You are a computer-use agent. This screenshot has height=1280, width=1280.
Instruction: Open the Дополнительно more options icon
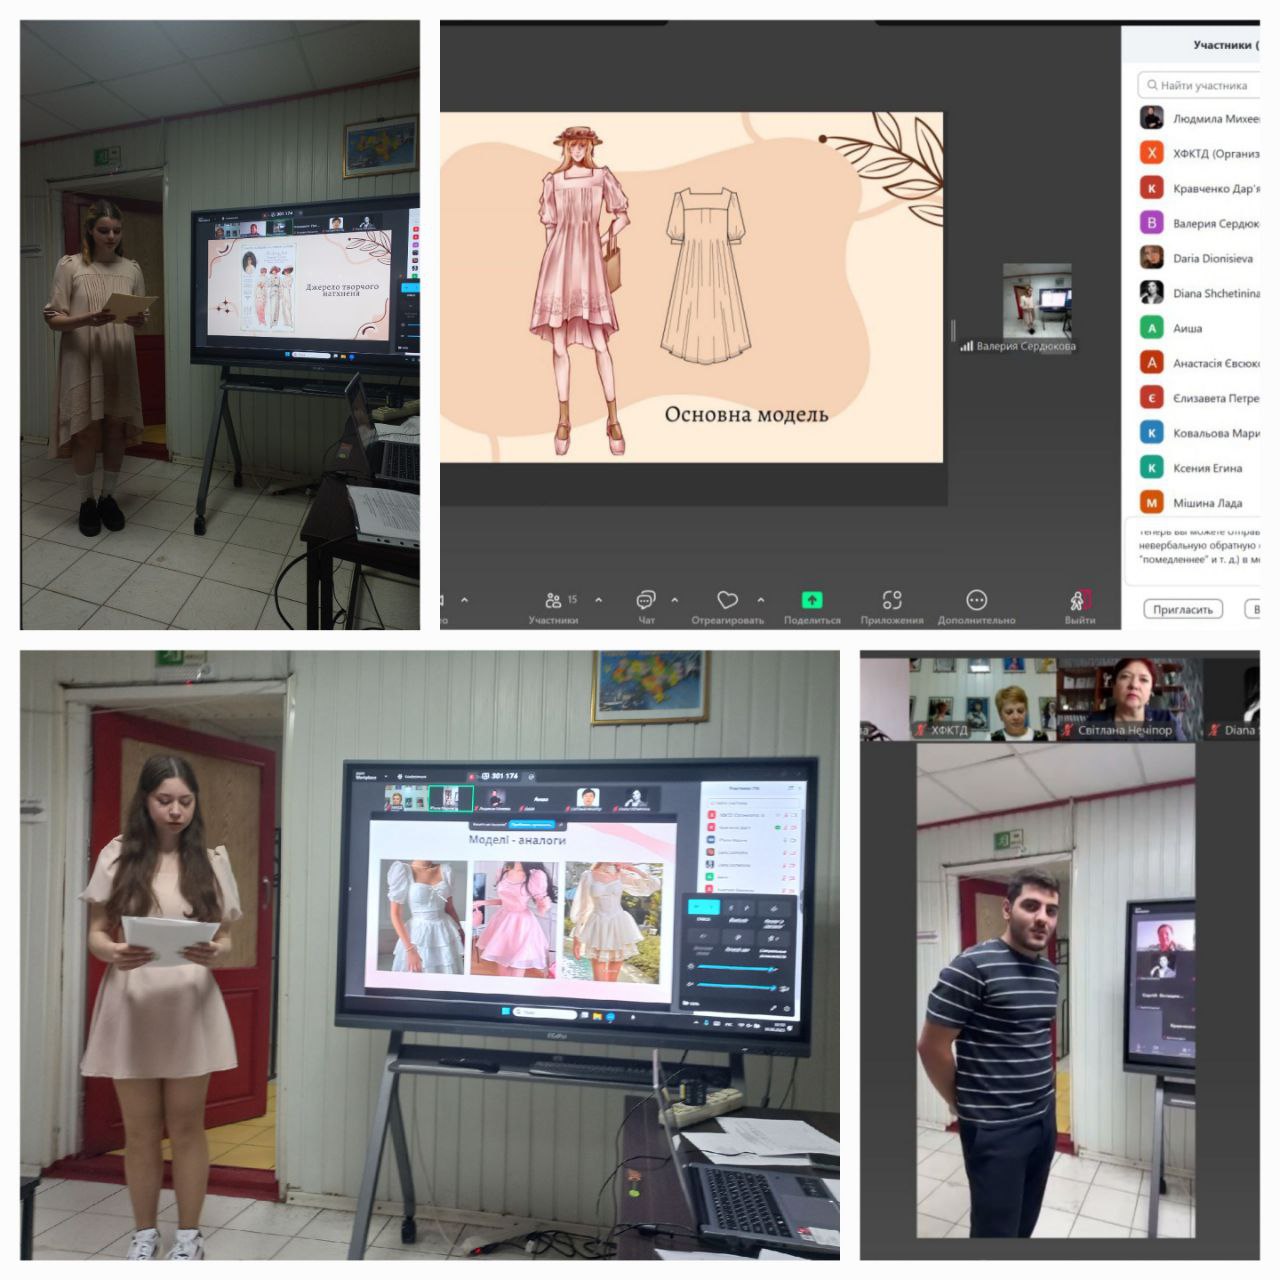tap(976, 600)
